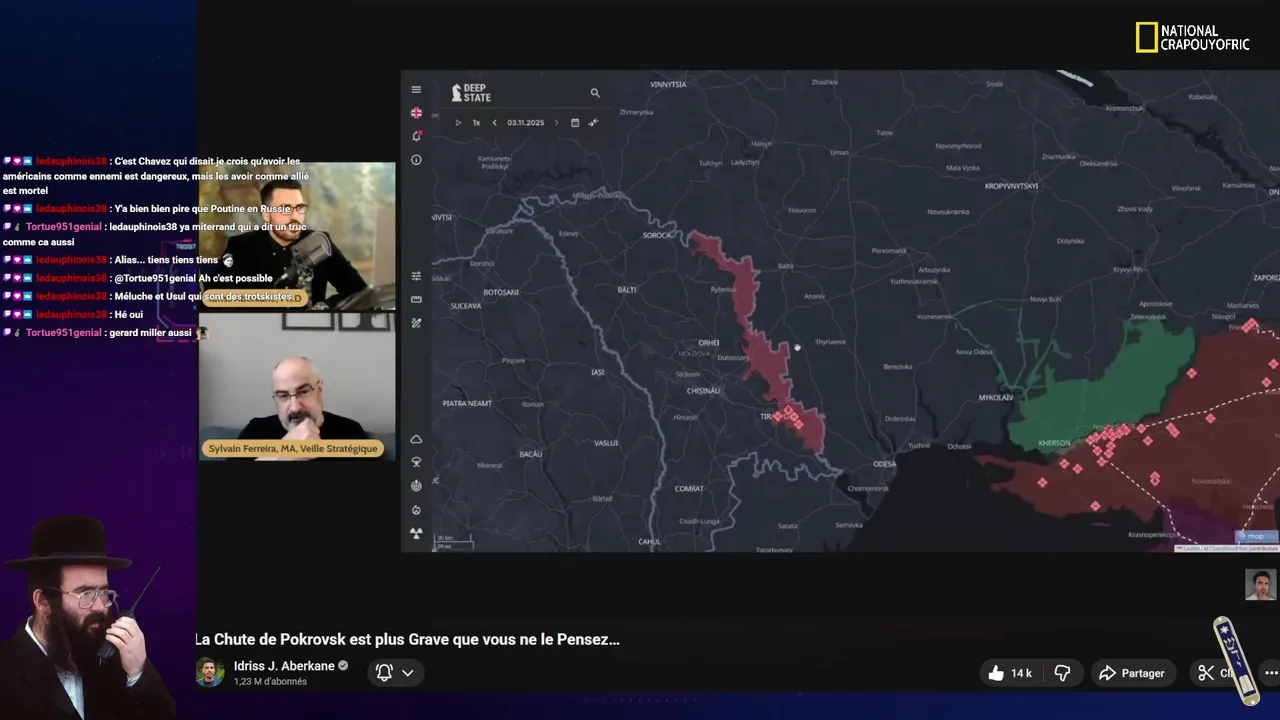Screen dimensions: 1280x720
Task: Click the ODESA city label on the map
Action: point(884,464)
